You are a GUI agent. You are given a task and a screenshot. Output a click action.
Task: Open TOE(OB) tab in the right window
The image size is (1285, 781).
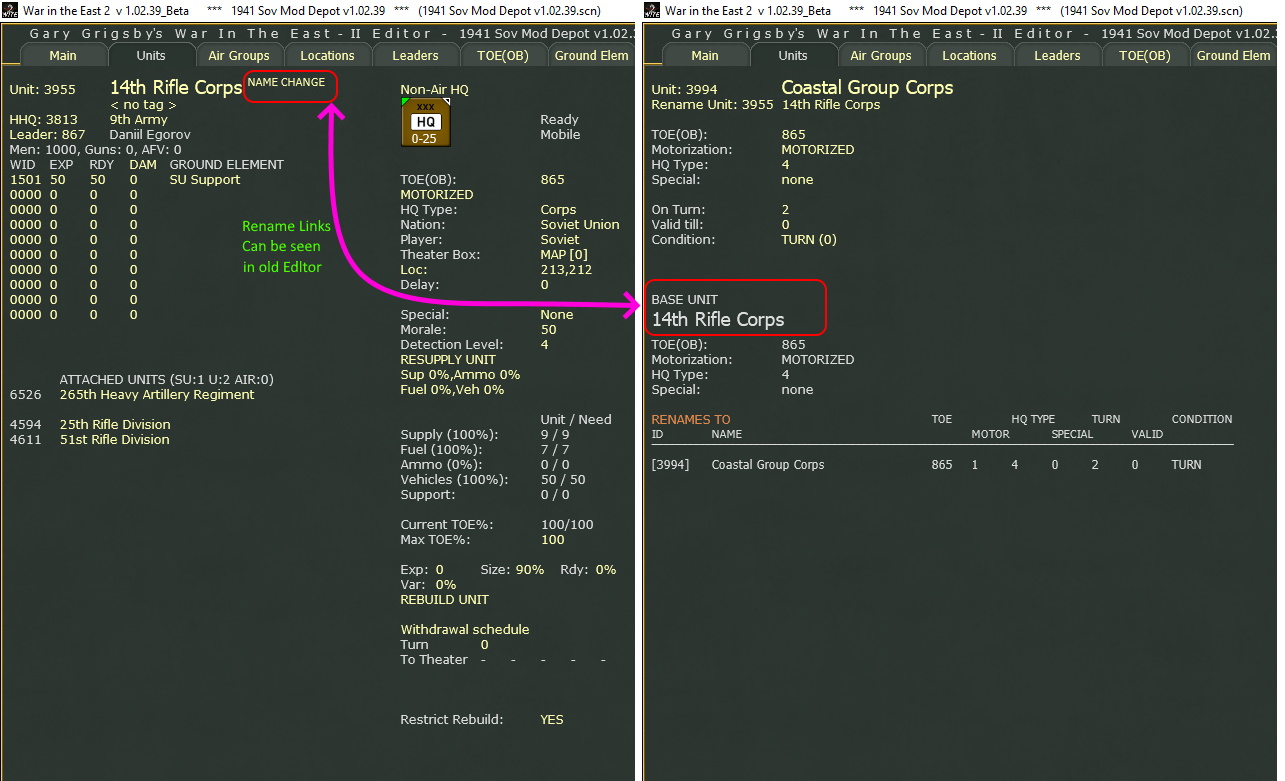(x=1145, y=56)
